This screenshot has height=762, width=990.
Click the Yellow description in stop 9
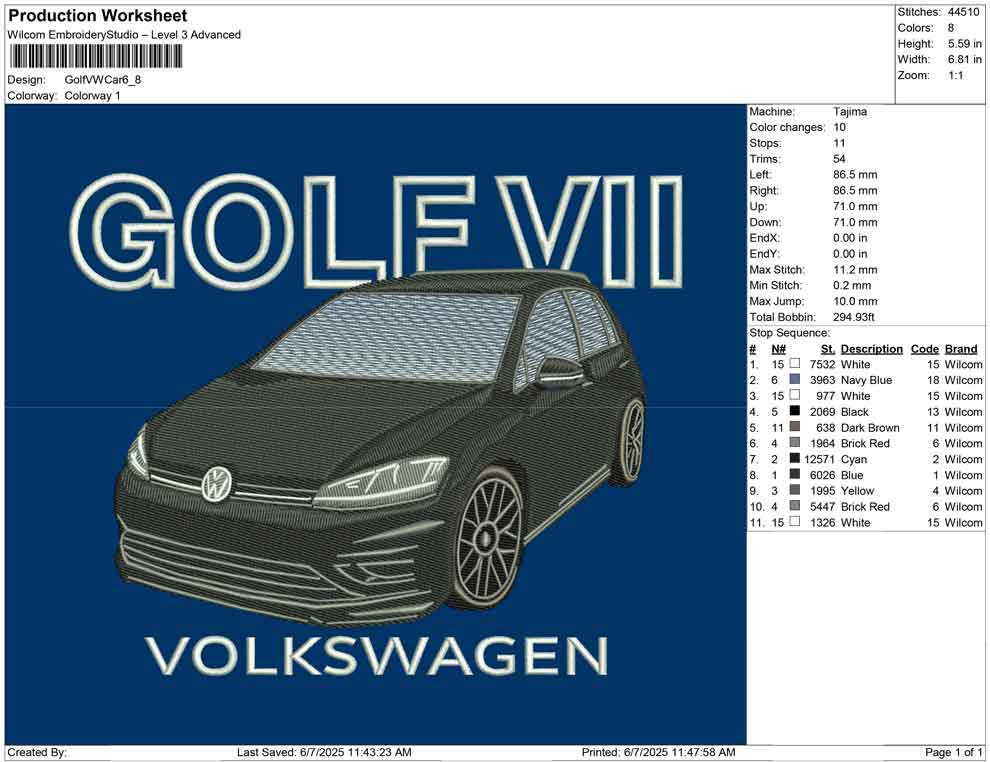[x=857, y=491]
